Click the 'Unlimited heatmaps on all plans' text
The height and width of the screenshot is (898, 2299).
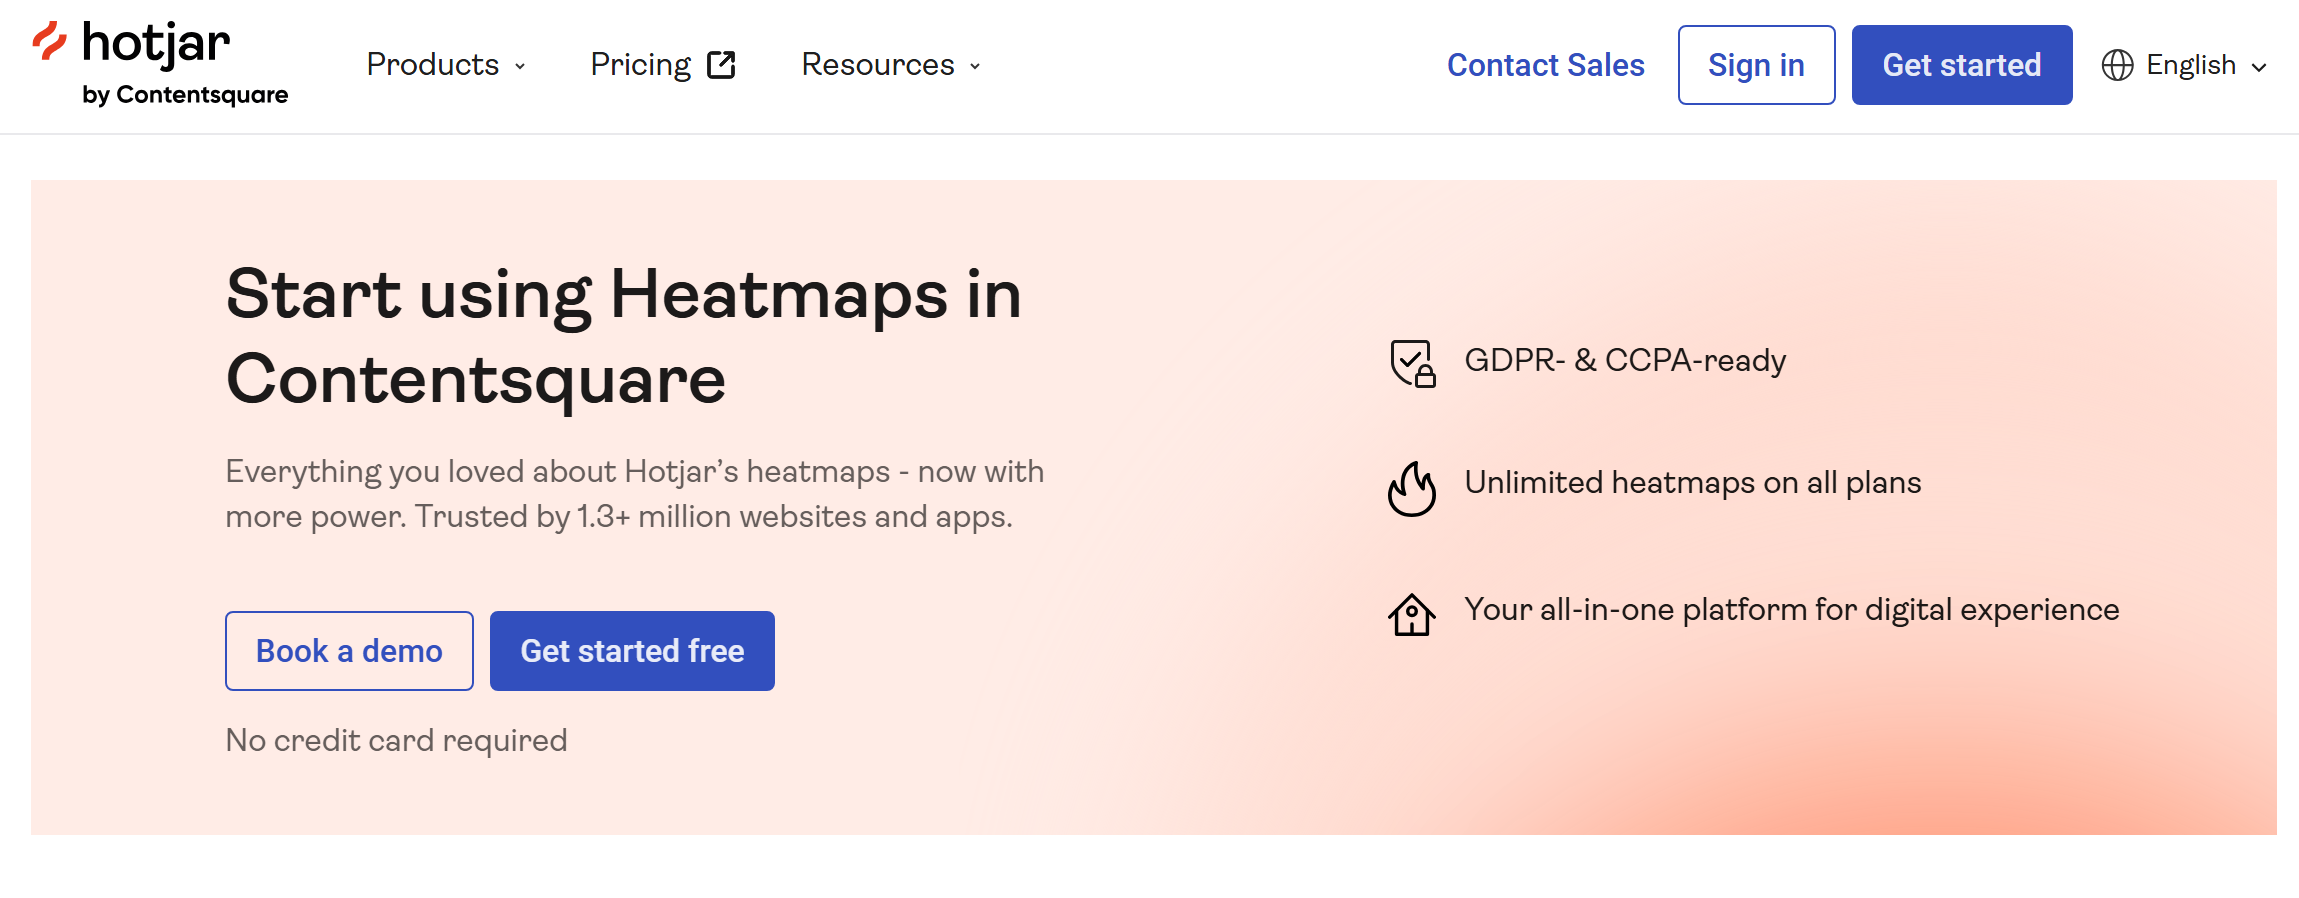click(1693, 483)
